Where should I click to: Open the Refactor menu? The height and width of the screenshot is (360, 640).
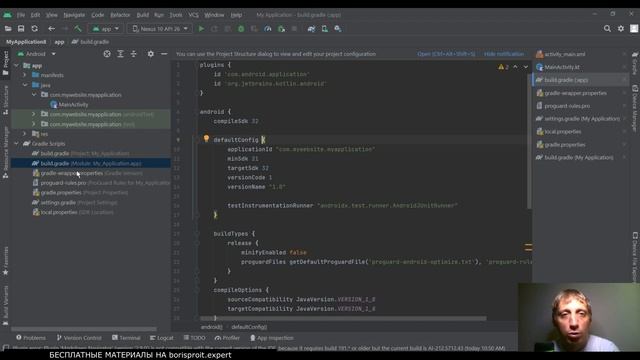coord(120,15)
